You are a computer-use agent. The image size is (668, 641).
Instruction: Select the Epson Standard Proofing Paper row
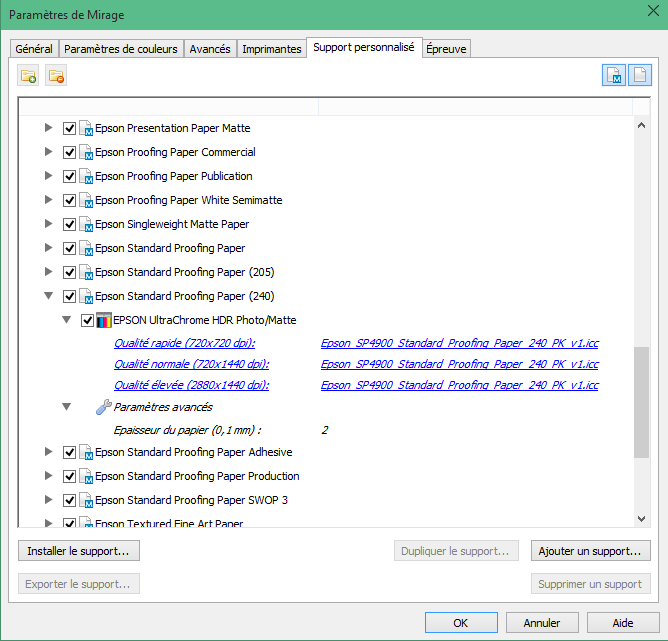(170, 248)
